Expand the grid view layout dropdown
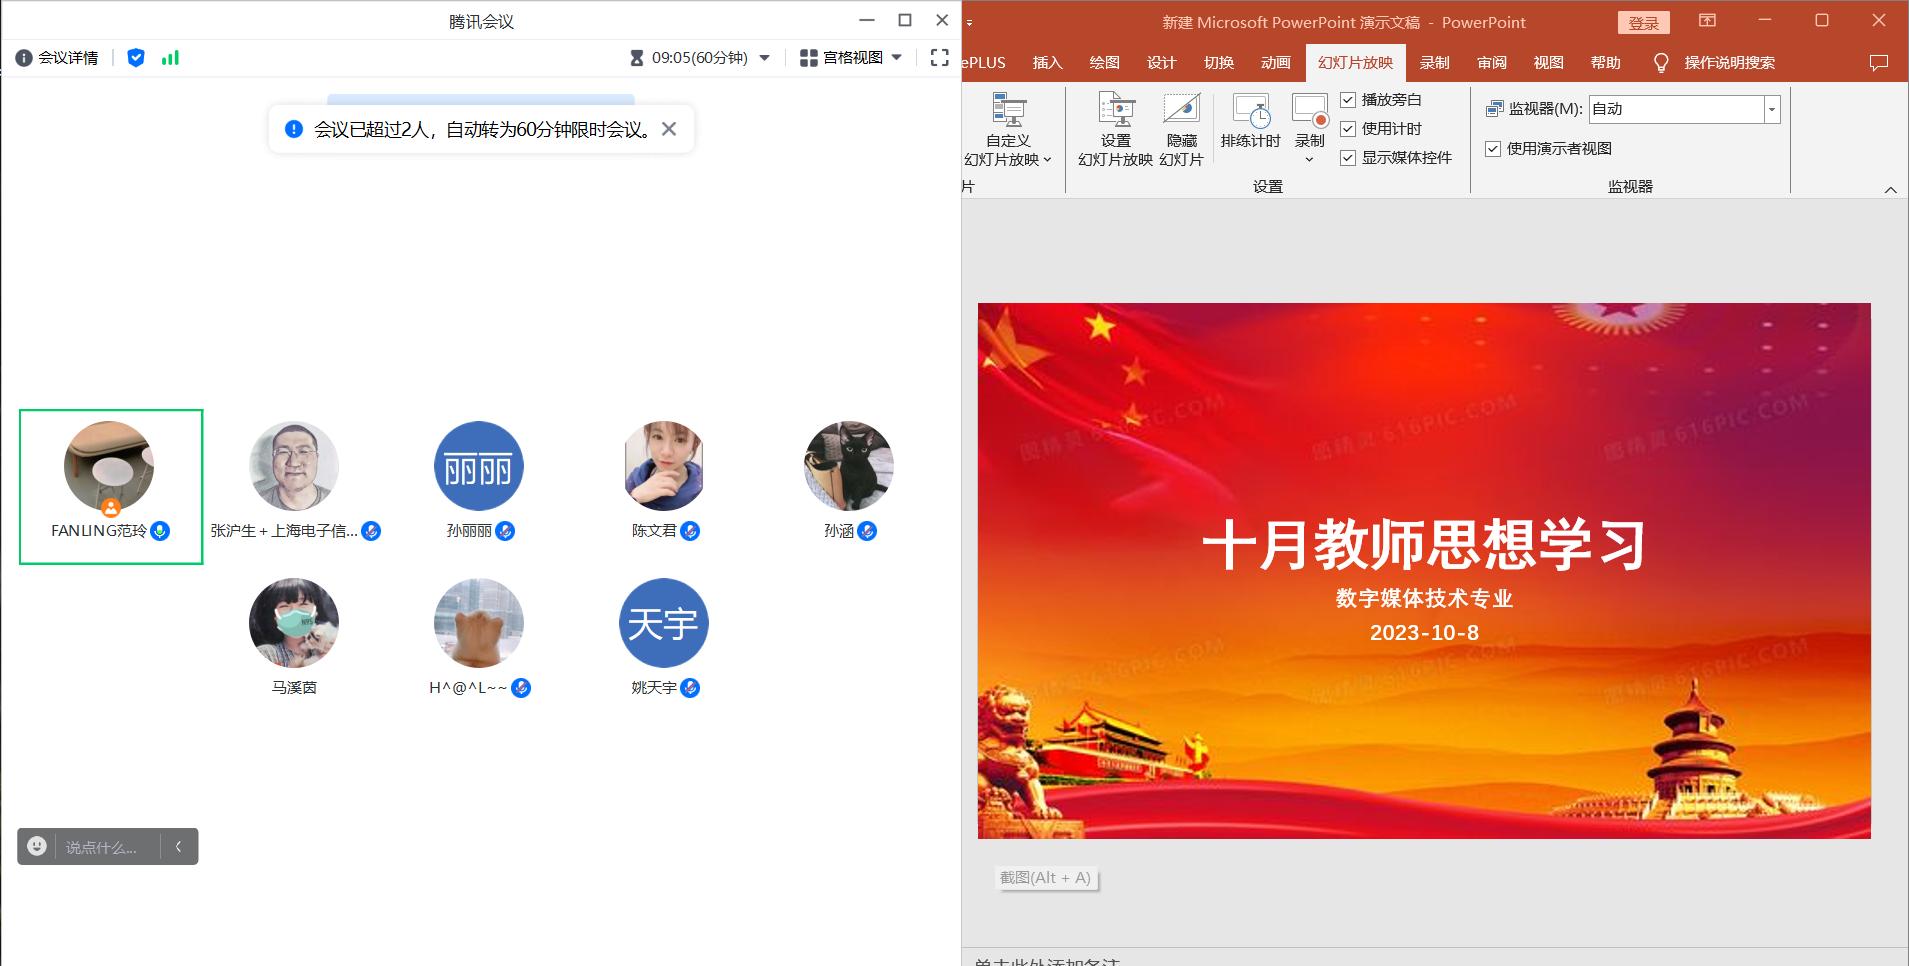Viewport: 1909px width, 966px height. click(x=896, y=58)
